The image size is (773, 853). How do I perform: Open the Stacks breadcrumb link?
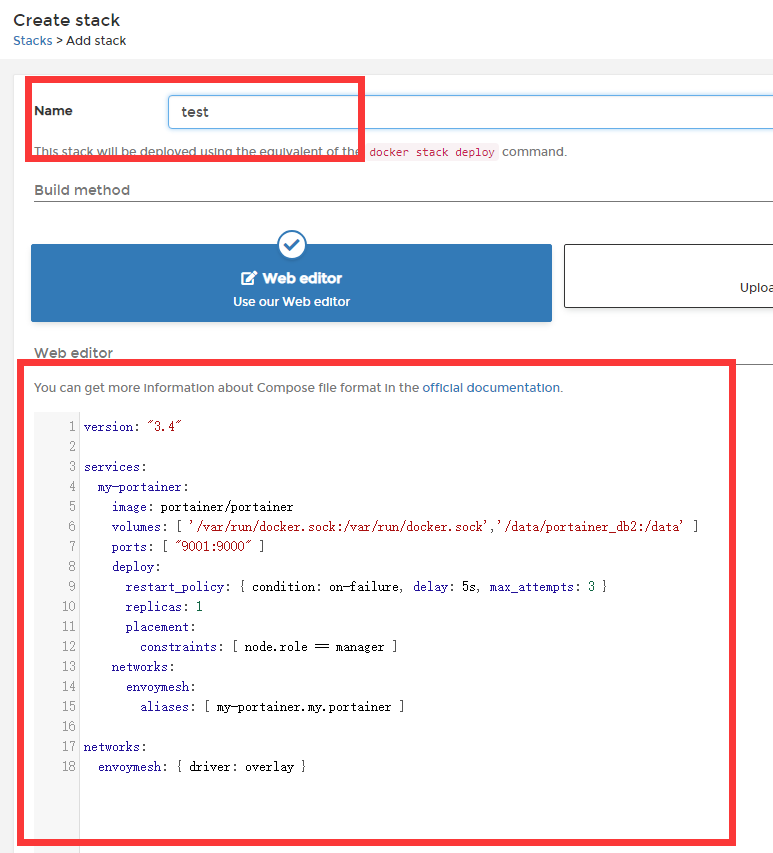(33, 41)
